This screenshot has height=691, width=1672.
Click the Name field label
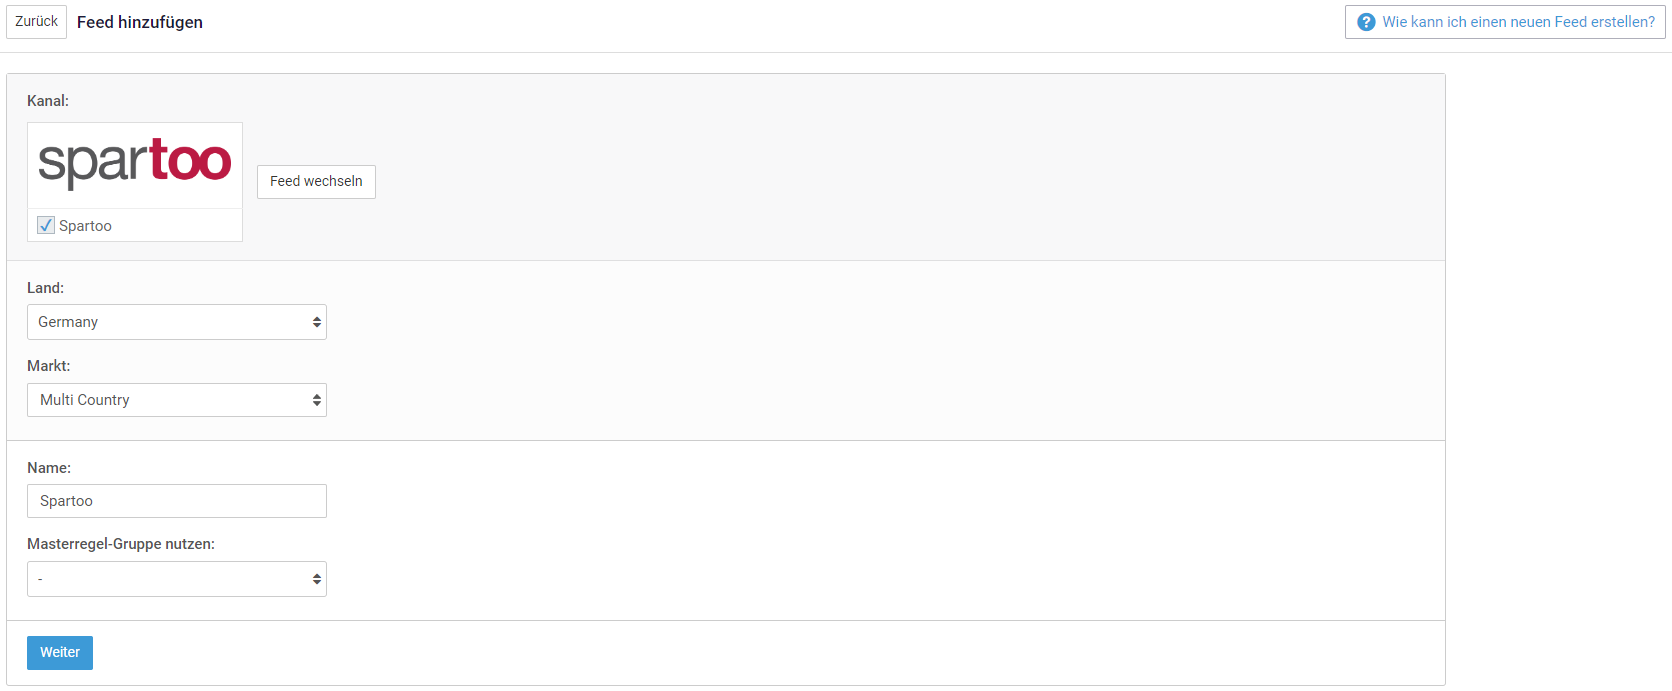(x=49, y=468)
